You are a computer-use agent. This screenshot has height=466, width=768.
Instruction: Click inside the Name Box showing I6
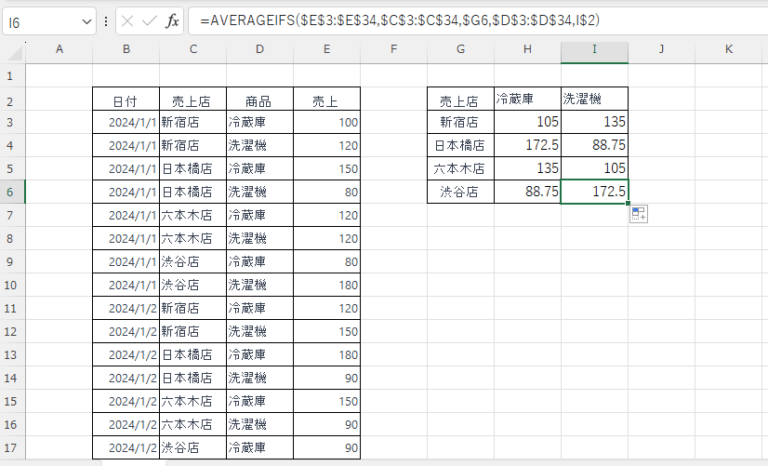38,20
